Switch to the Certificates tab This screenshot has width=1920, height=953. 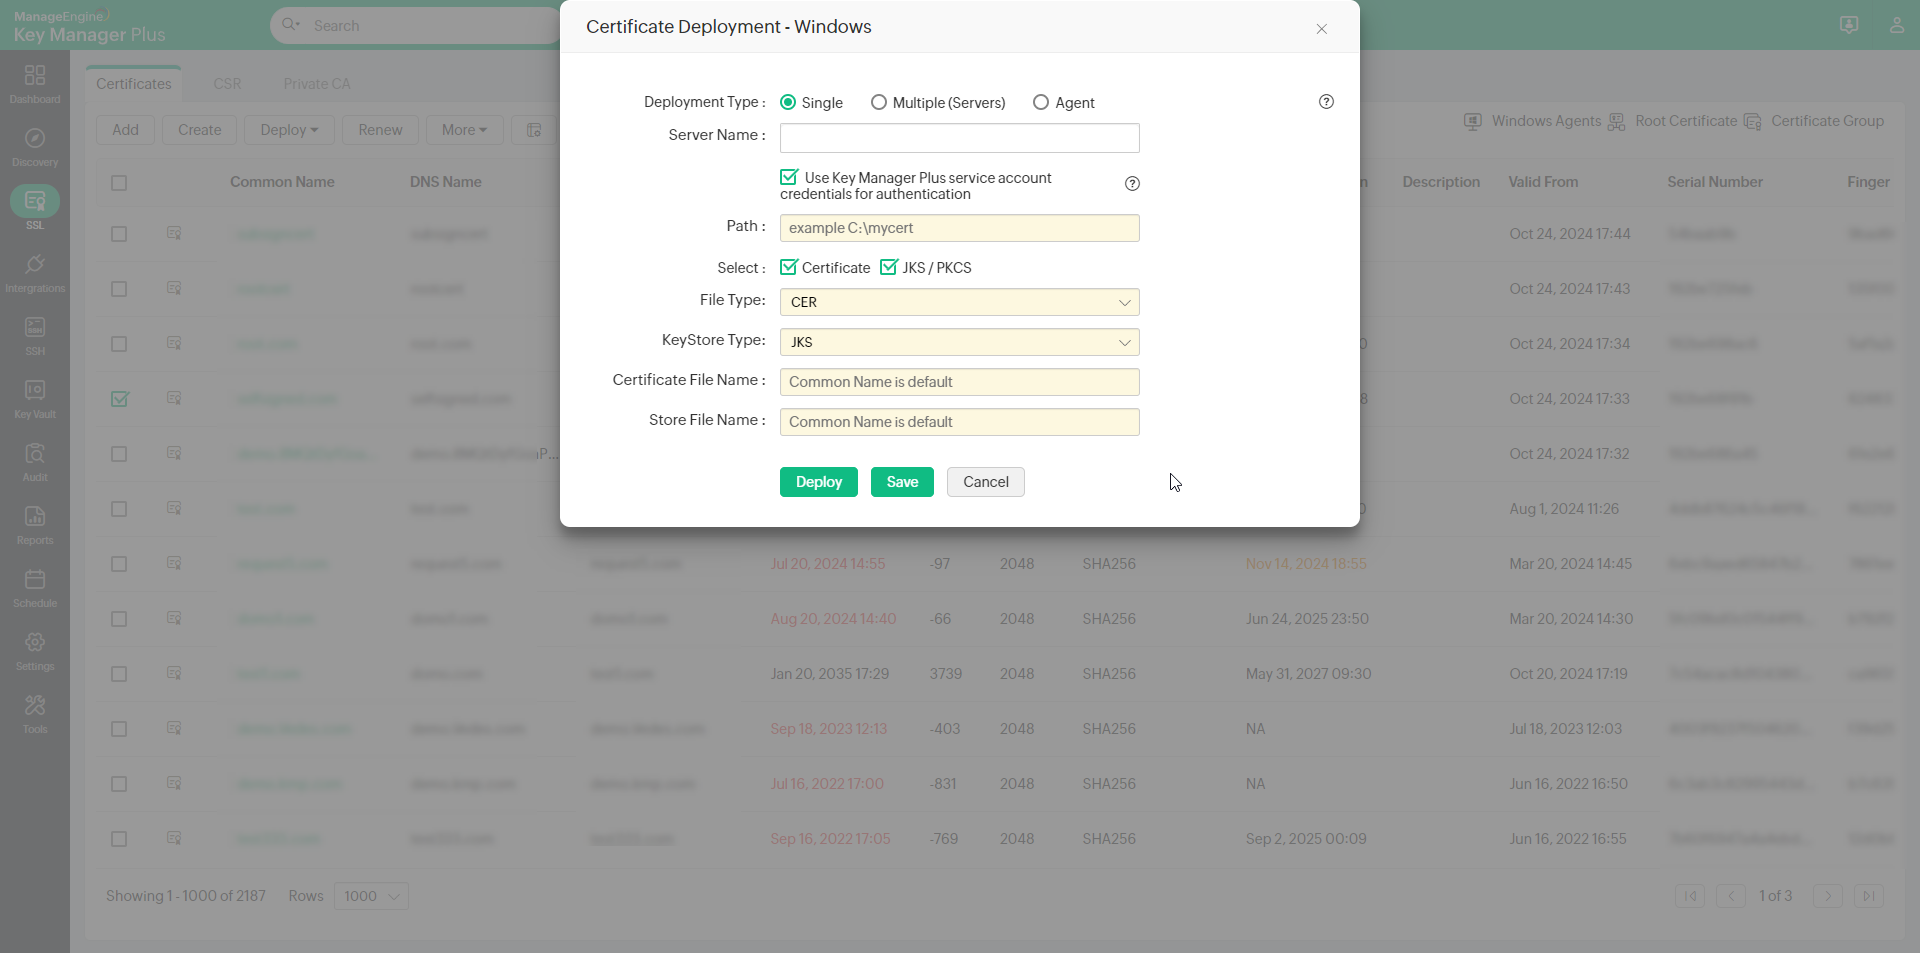coord(134,84)
